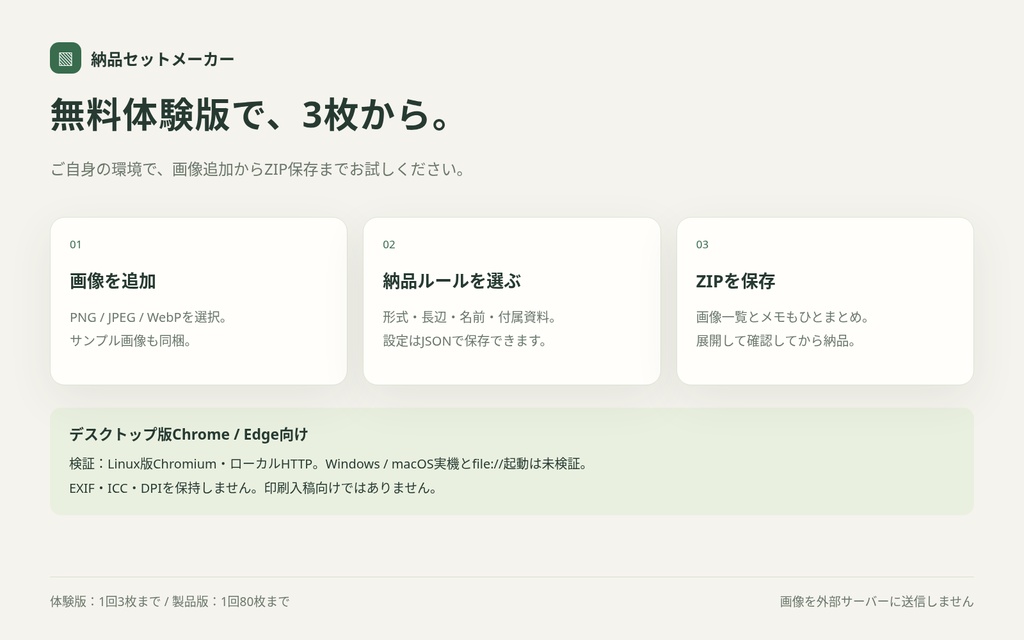Click the step number 02 label
This screenshot has height=640, width=1024.
pos(389,244)
